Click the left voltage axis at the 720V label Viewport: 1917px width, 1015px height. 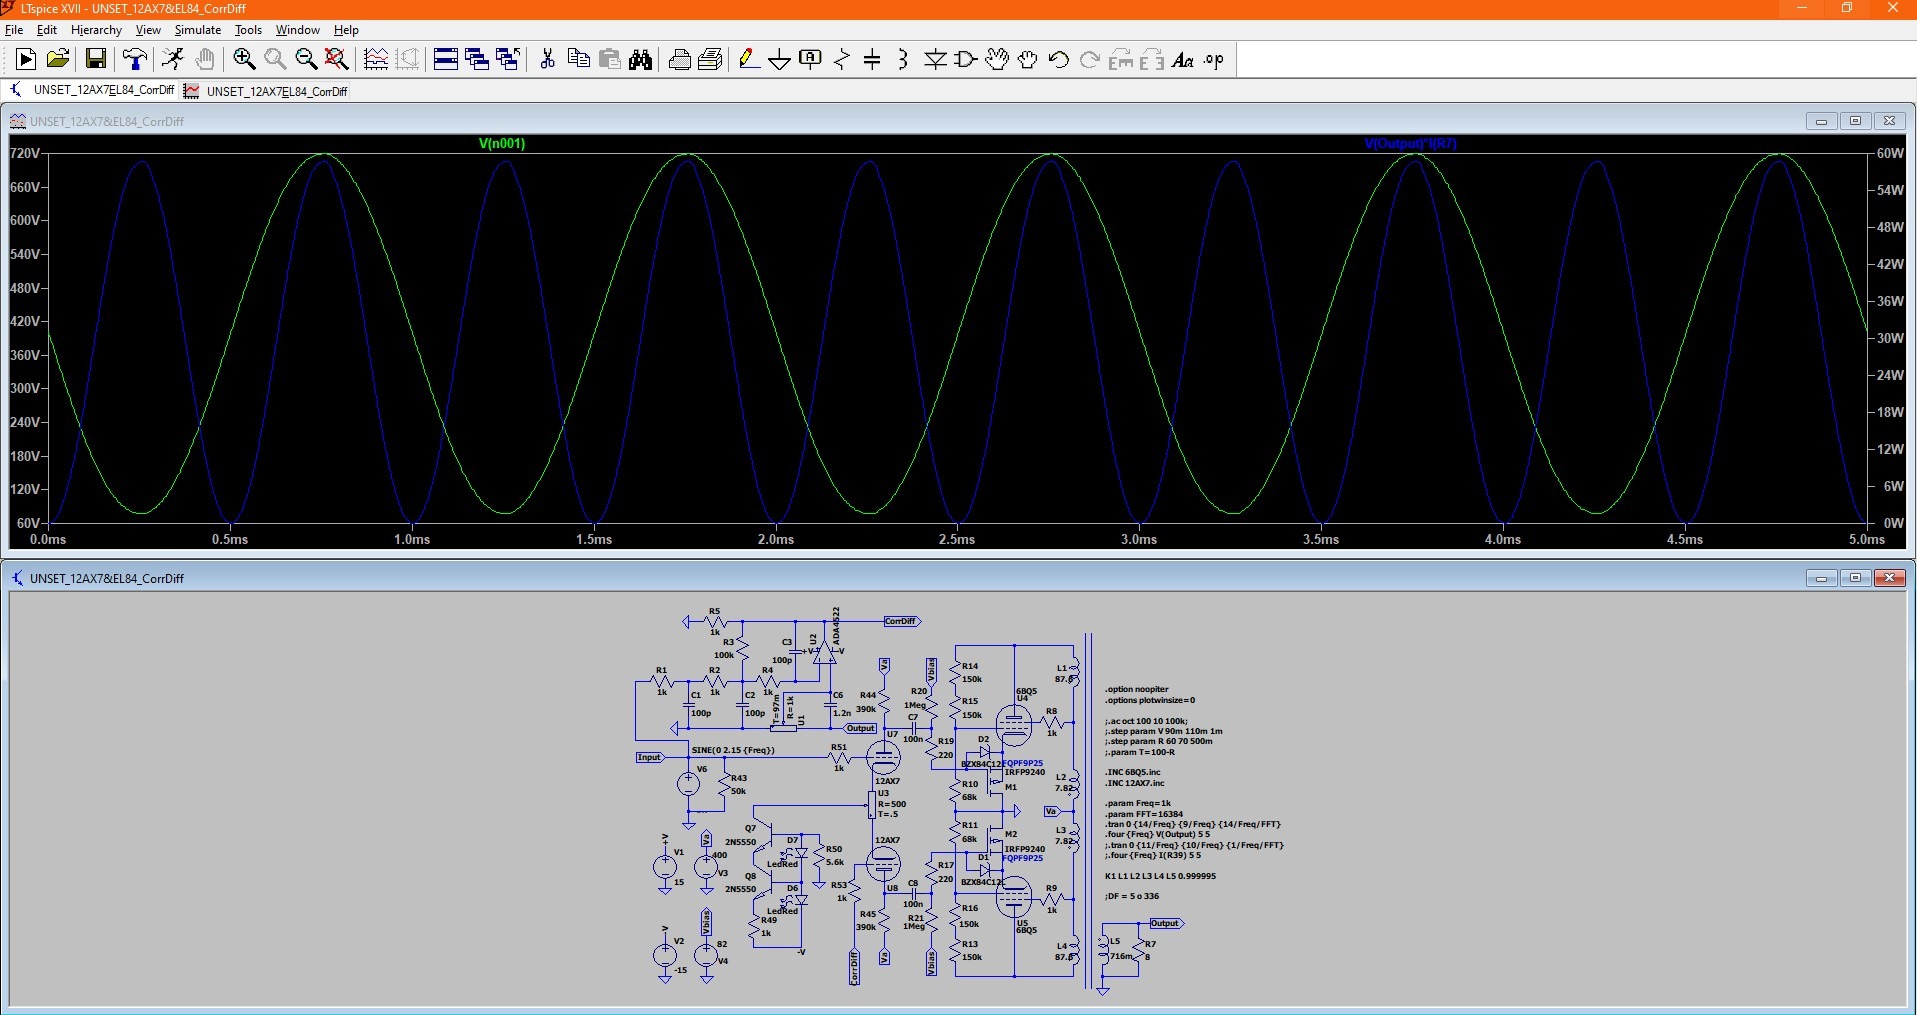(x=25, y=153)
